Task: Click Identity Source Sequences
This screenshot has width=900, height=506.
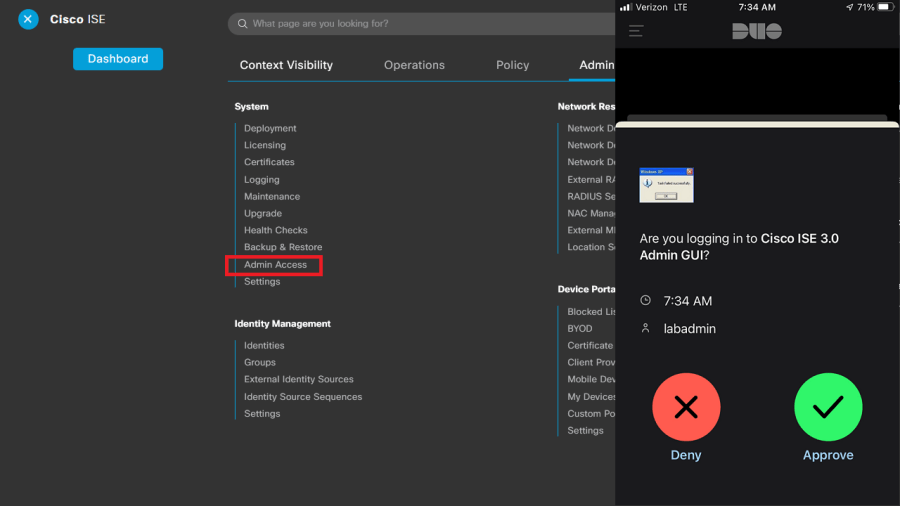Action: pyautogui.click(x=303, y=397)
